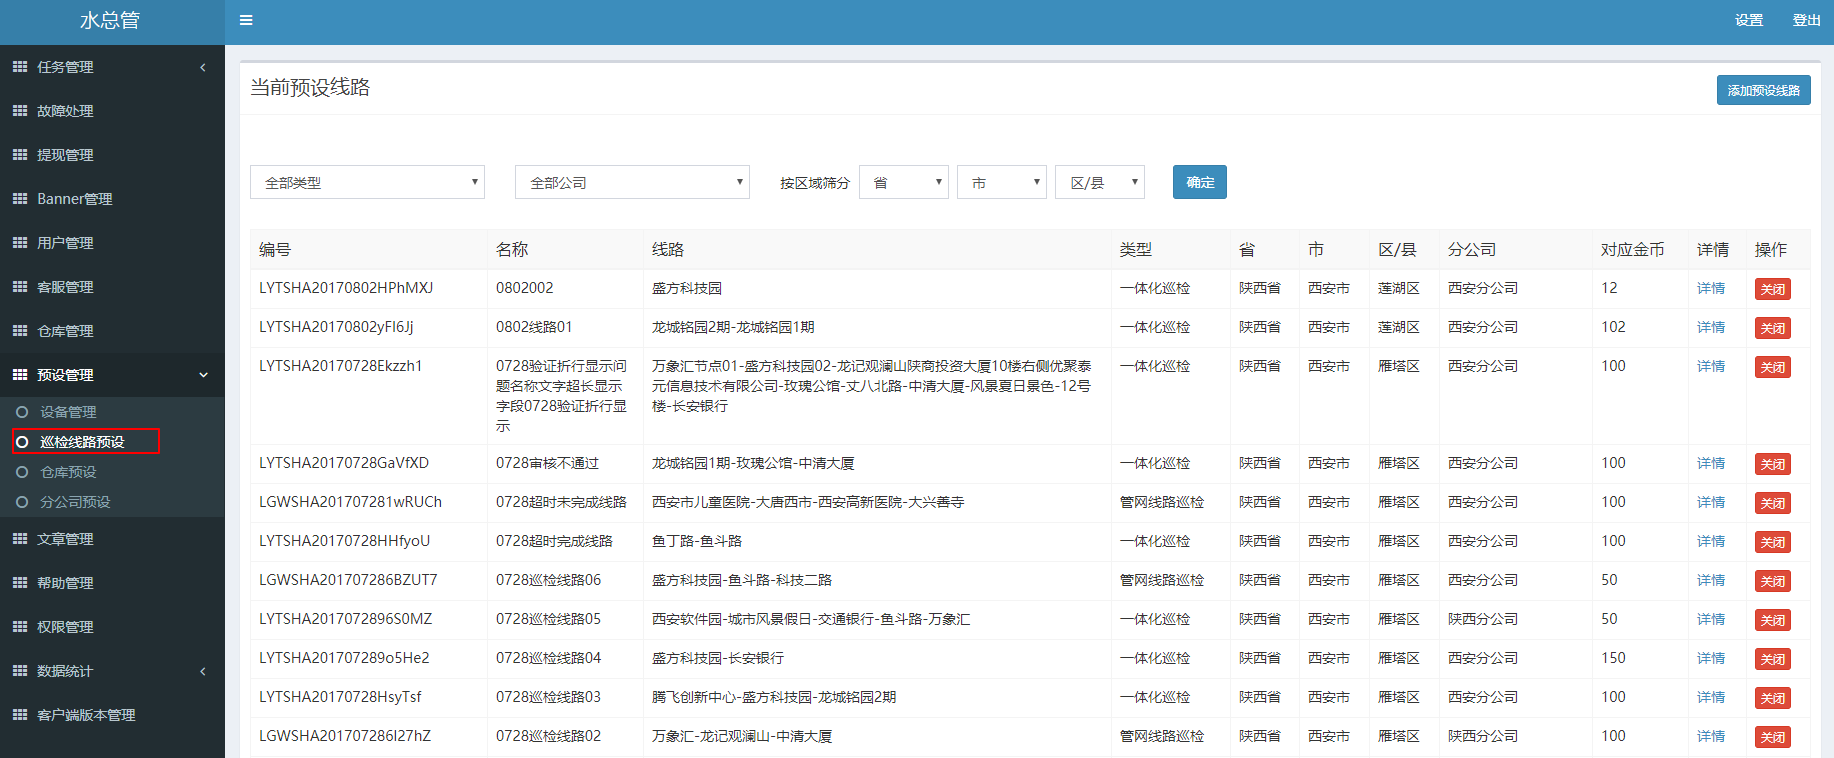The height and width of the screenshot is (758, 1834).
Task: Click 设置 in the top bar
Action: coord(1749,20)
